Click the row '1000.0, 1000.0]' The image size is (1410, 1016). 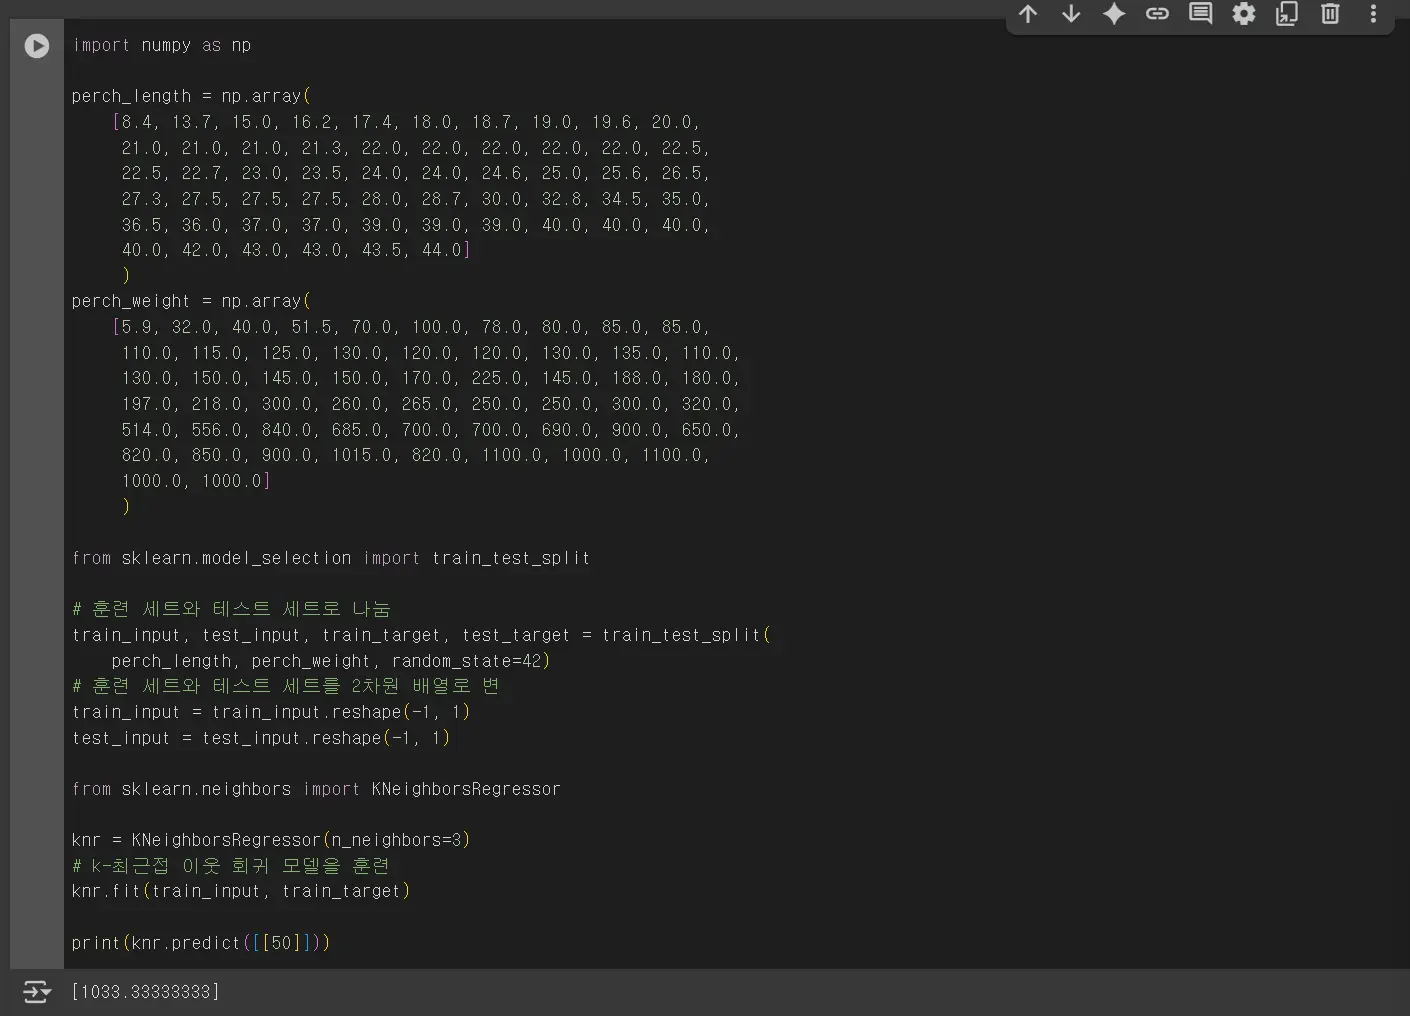pyautogui.click(x=196, y=481)
